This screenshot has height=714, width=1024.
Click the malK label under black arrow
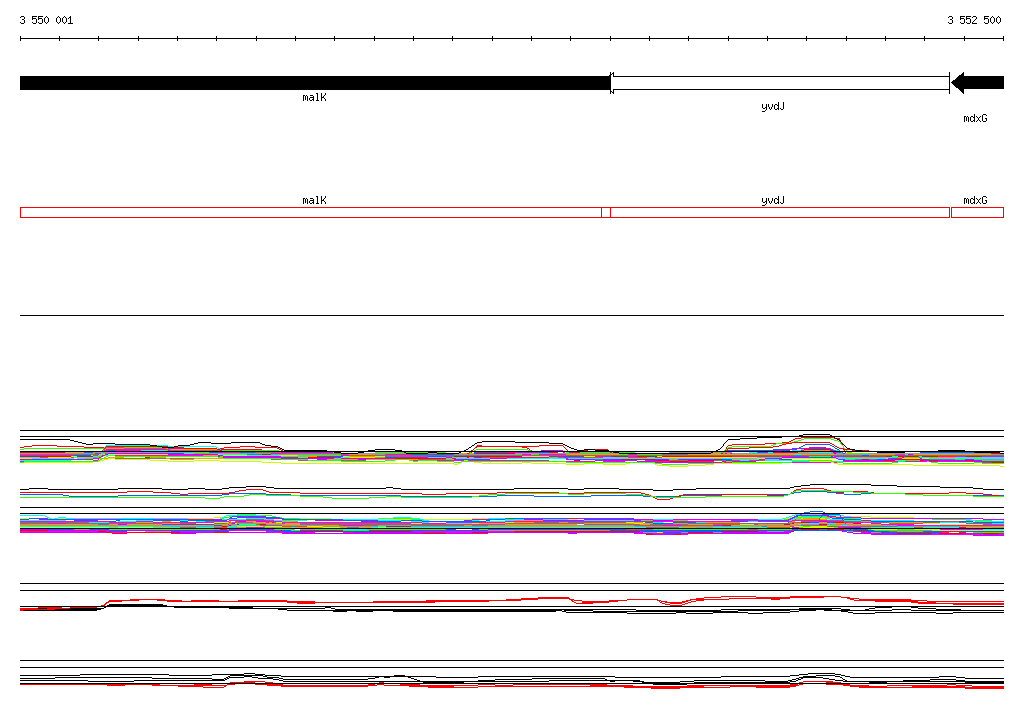pyautogui.click(x=314, y=97)
